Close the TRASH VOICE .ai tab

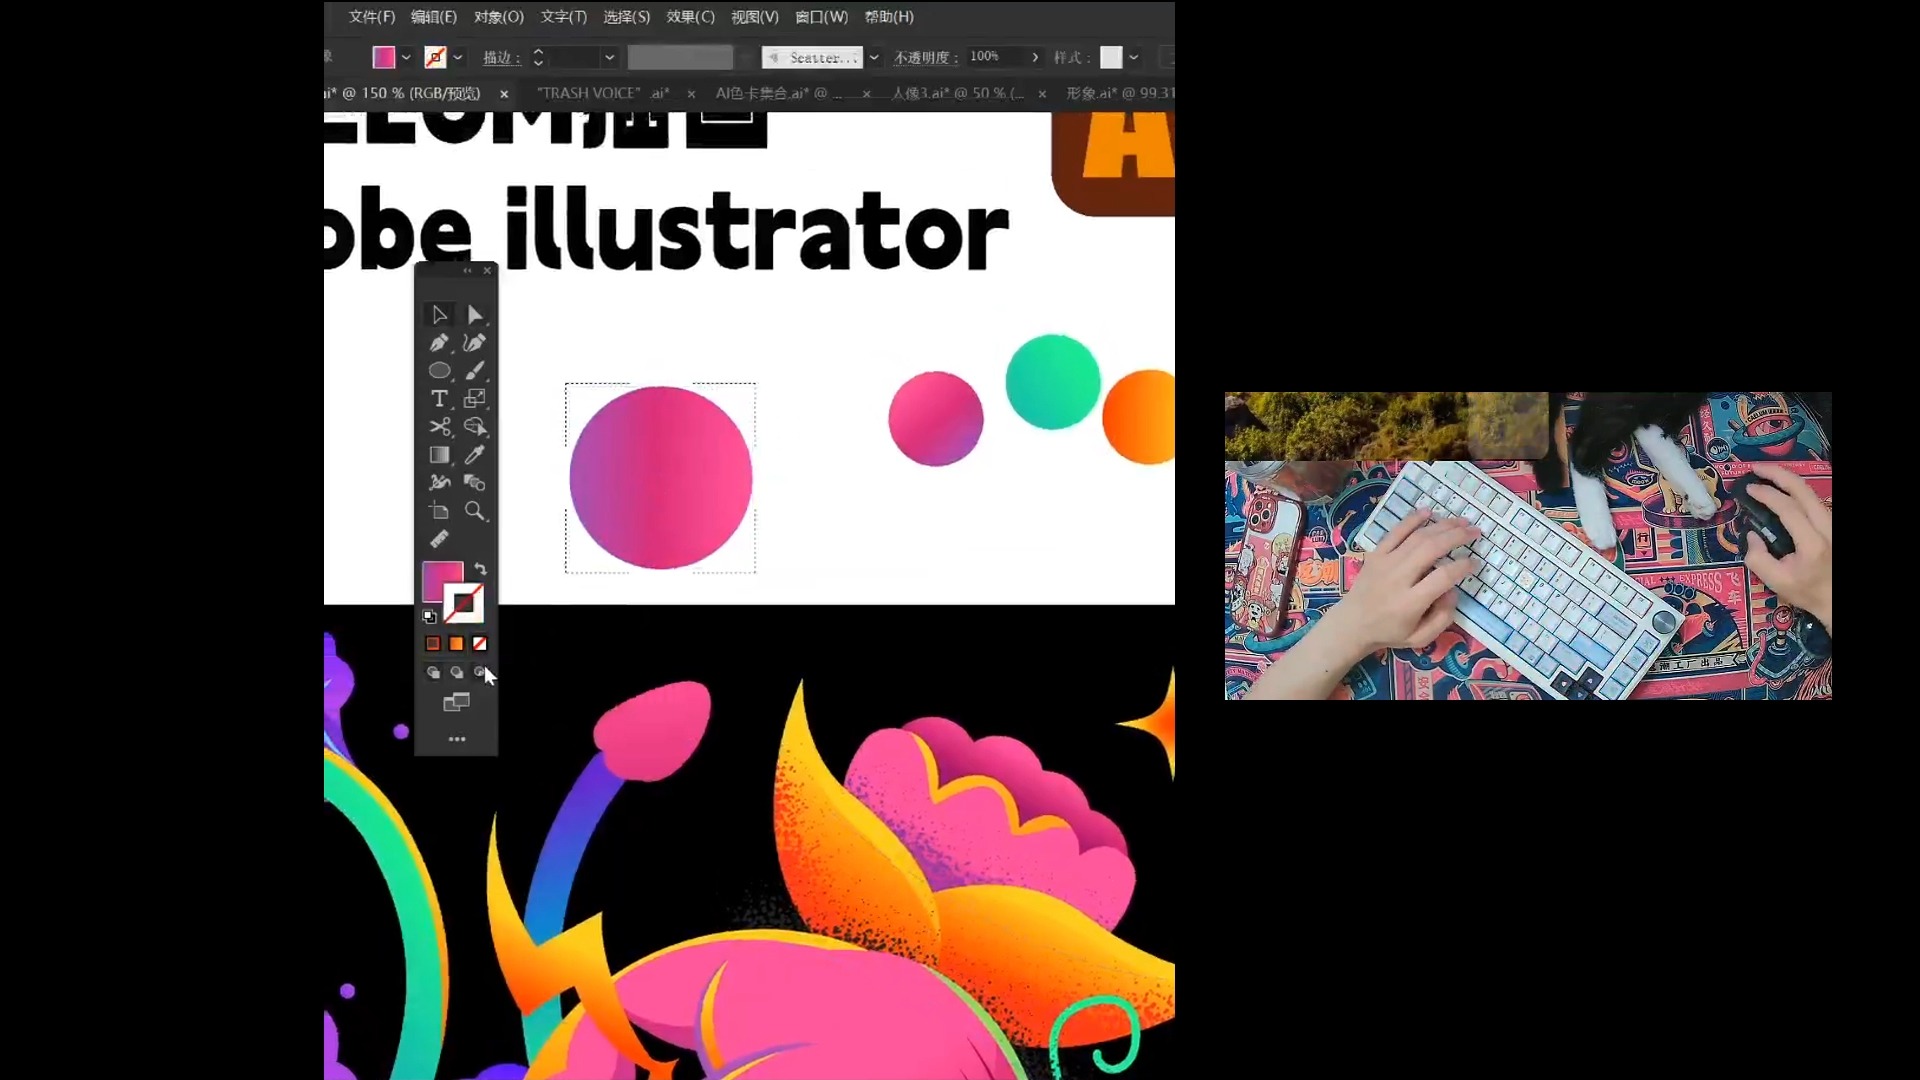coord(691,94)
